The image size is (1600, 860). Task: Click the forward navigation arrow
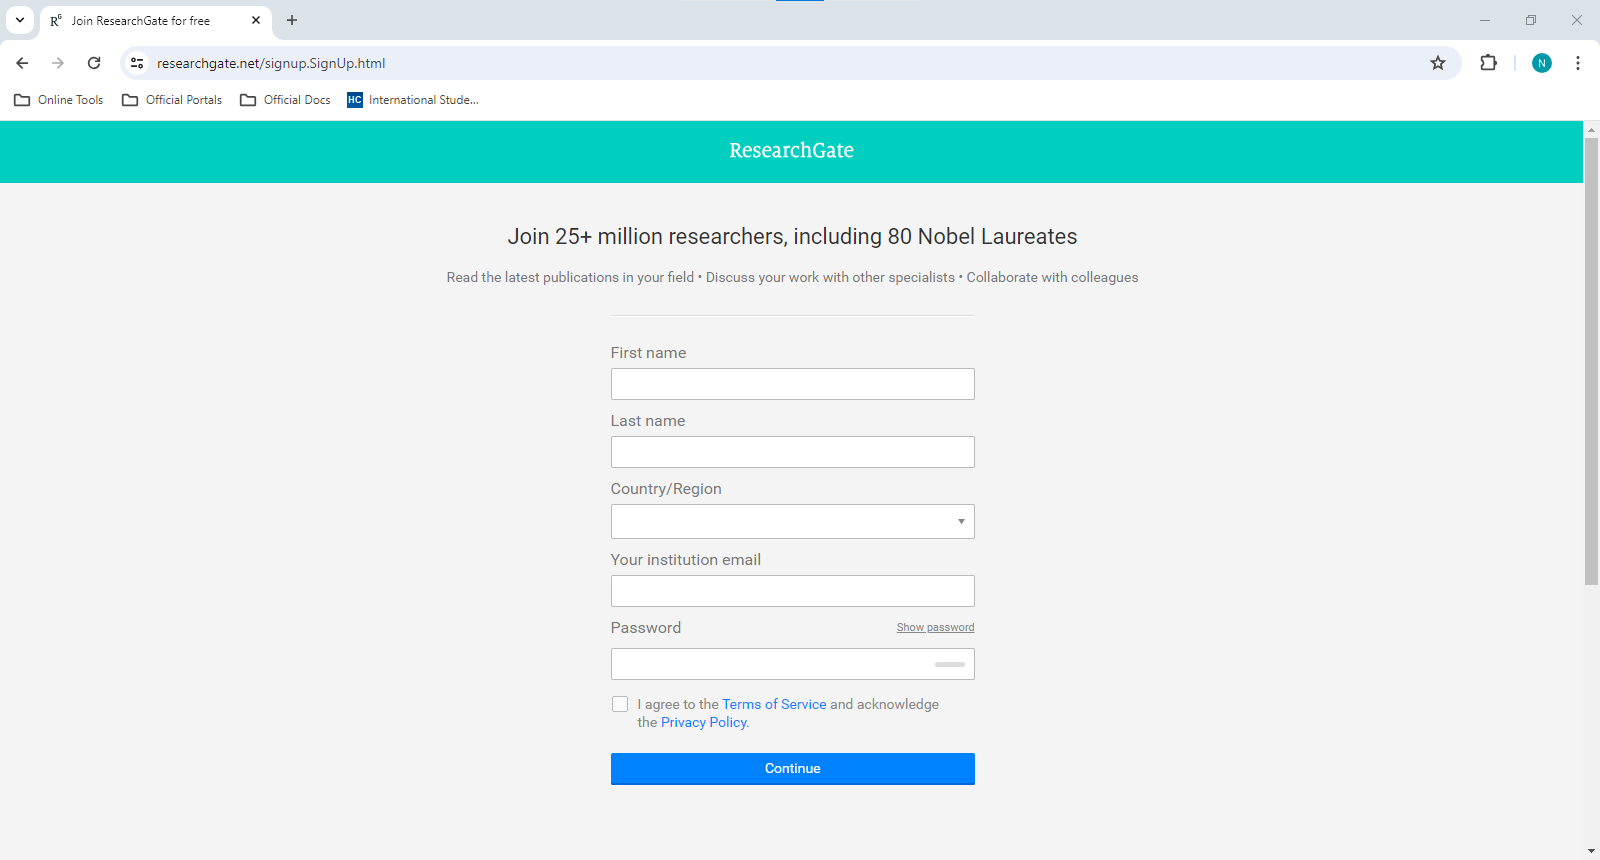pos(58,63)
